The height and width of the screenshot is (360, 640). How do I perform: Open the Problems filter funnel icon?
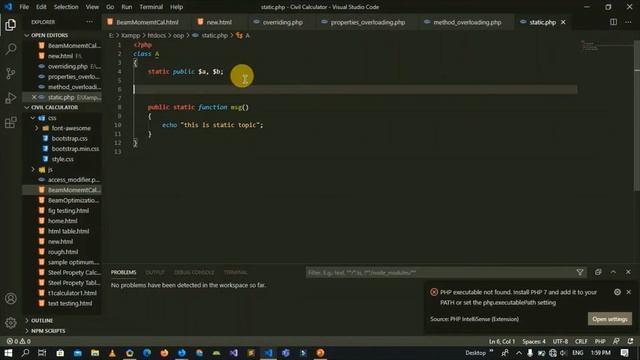coord(580,272)
